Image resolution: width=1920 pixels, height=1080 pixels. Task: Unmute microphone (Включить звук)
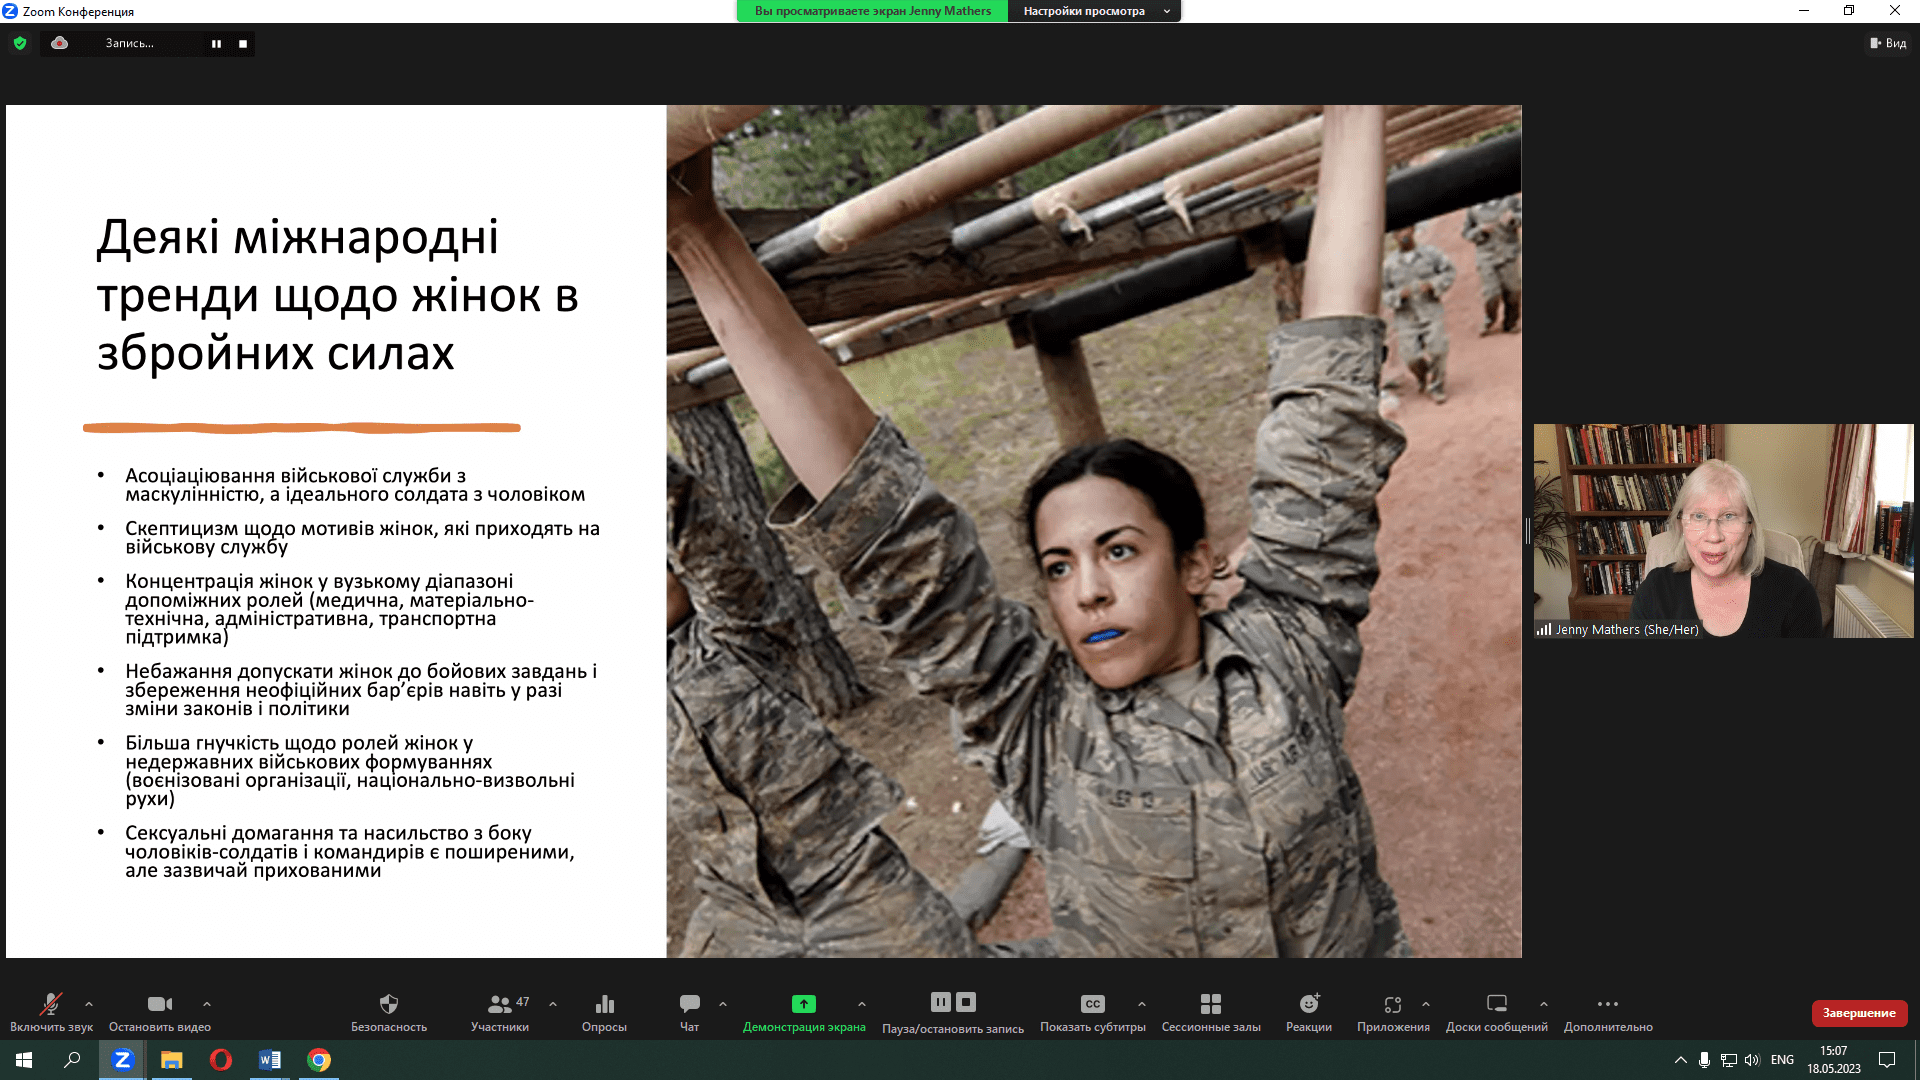coord(51,1010)
